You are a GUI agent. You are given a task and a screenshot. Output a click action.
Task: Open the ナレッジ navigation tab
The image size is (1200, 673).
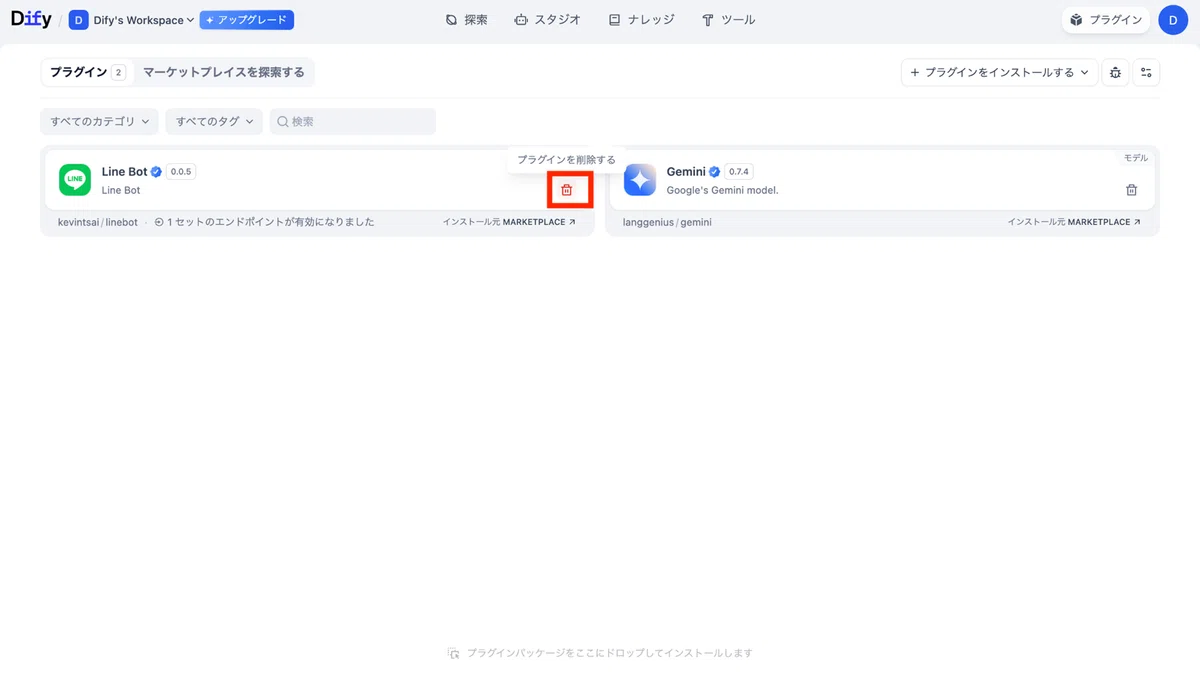641,20
